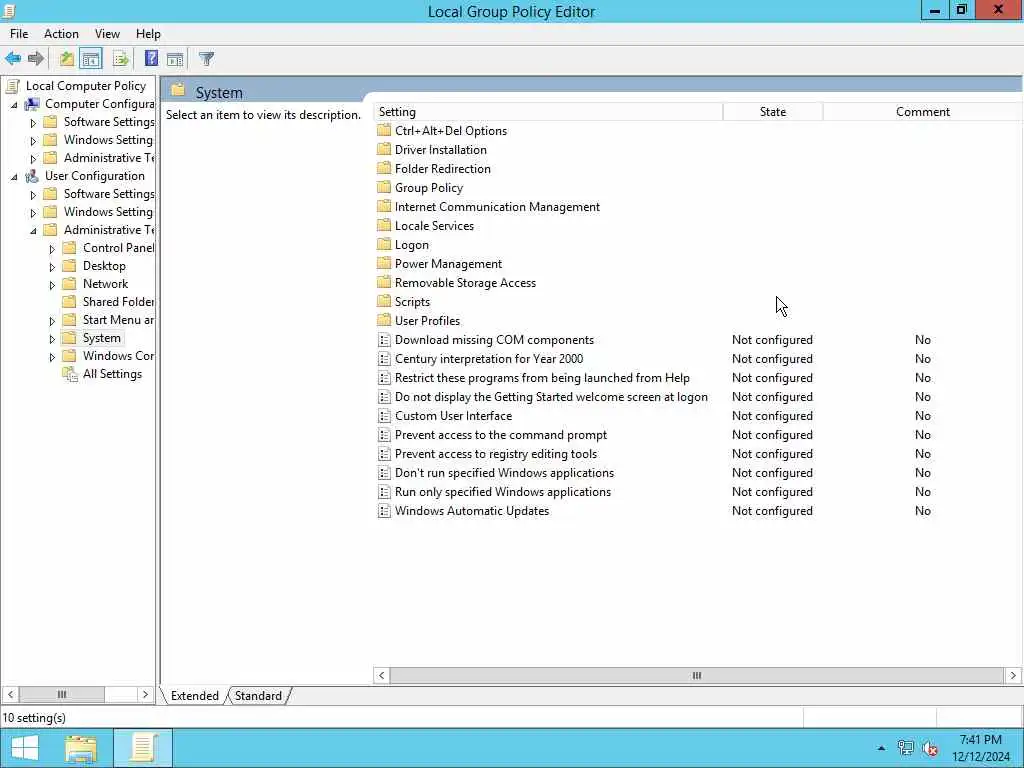Open the Windows Start button

(x=25, y=748)
